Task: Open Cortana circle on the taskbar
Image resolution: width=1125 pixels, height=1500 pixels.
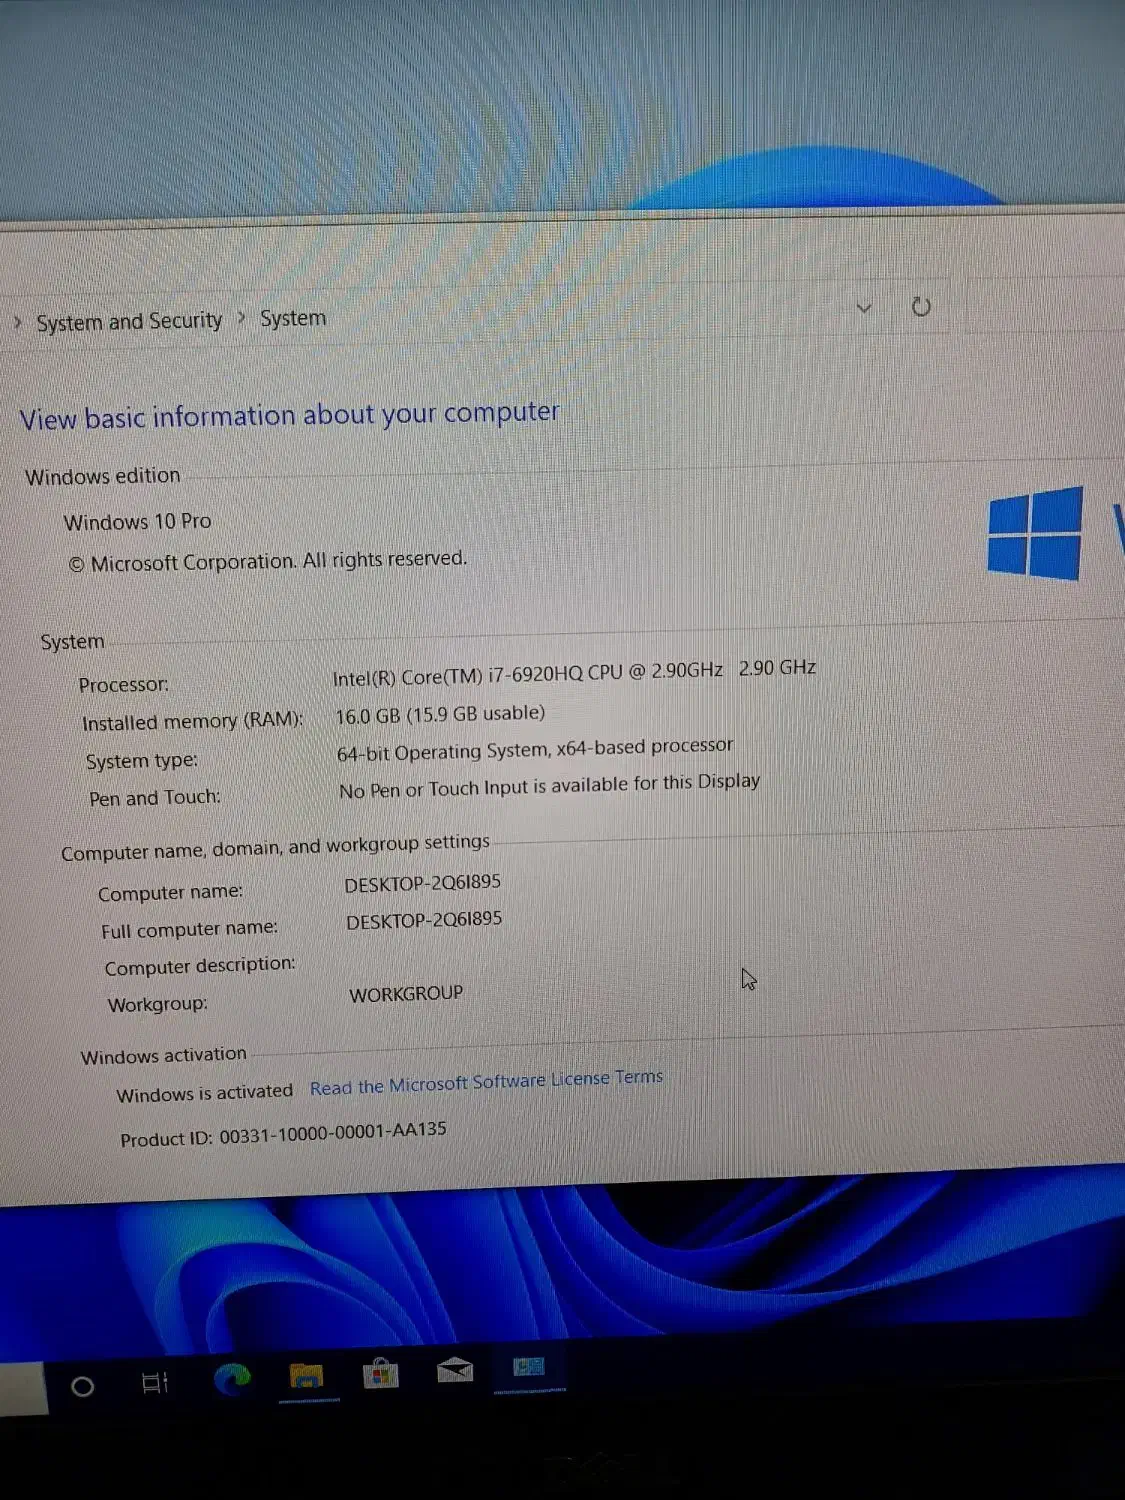Action: click(83, 1386)
